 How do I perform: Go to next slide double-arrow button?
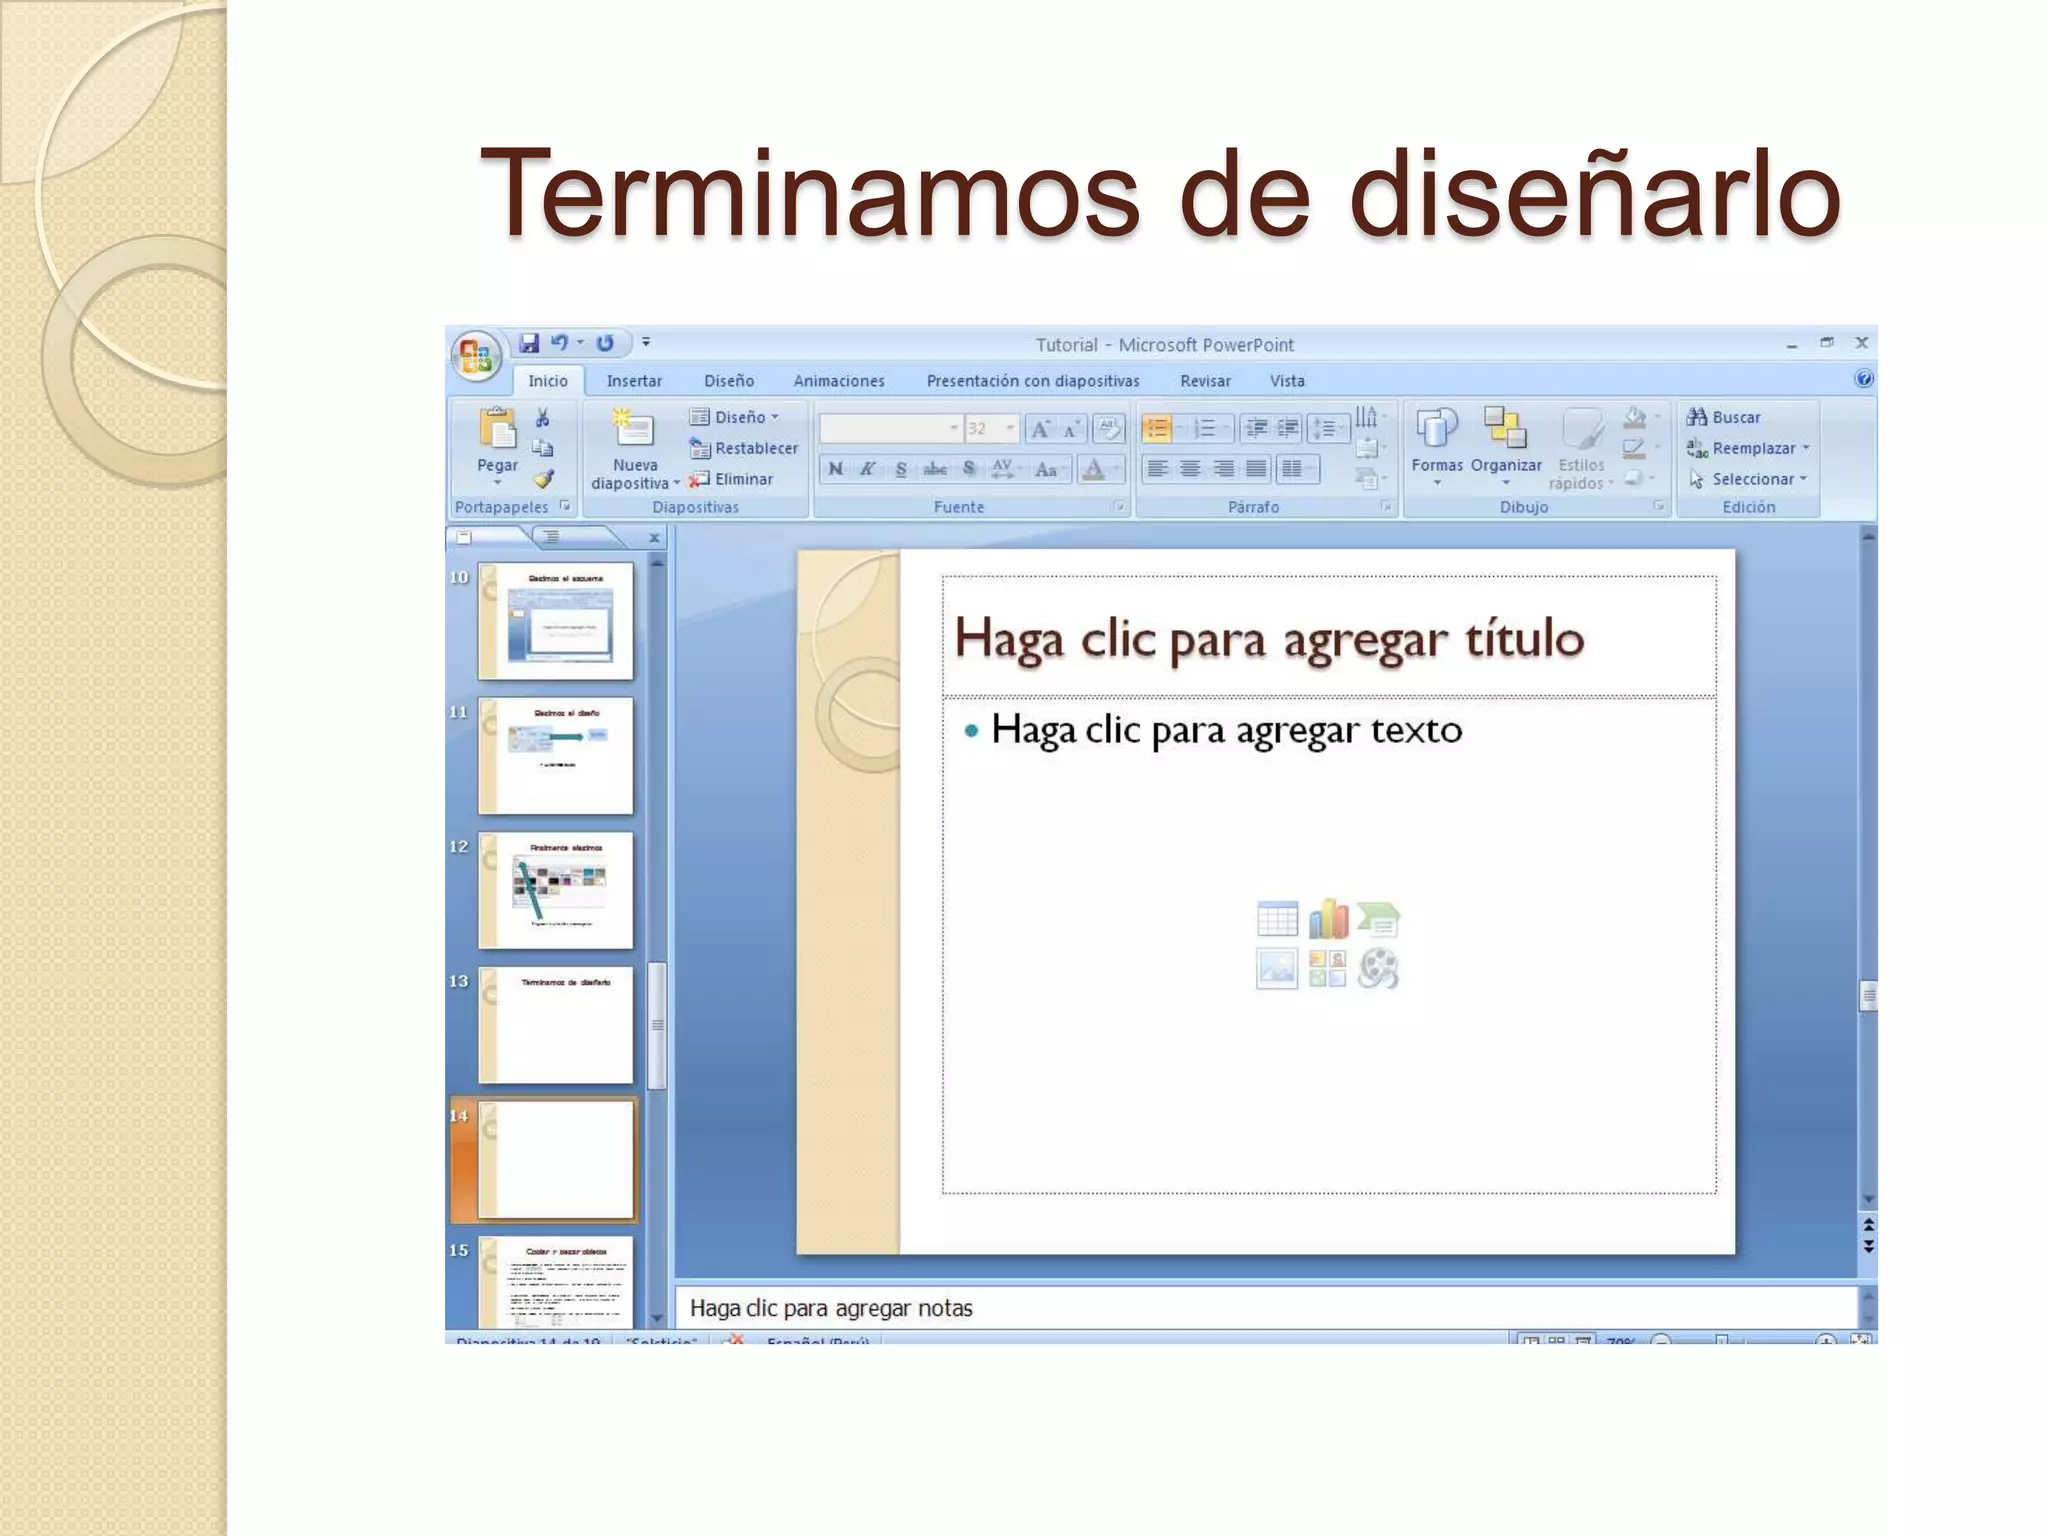(1868, 1247)
